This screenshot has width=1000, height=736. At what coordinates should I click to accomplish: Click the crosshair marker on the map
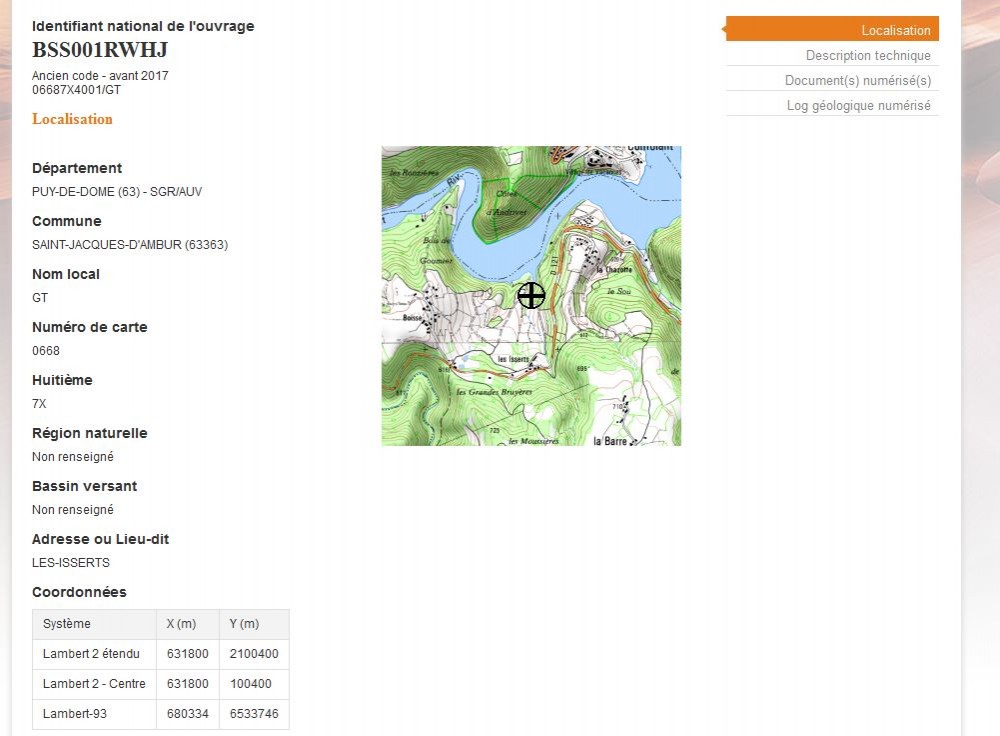click(x=531, y=295)
